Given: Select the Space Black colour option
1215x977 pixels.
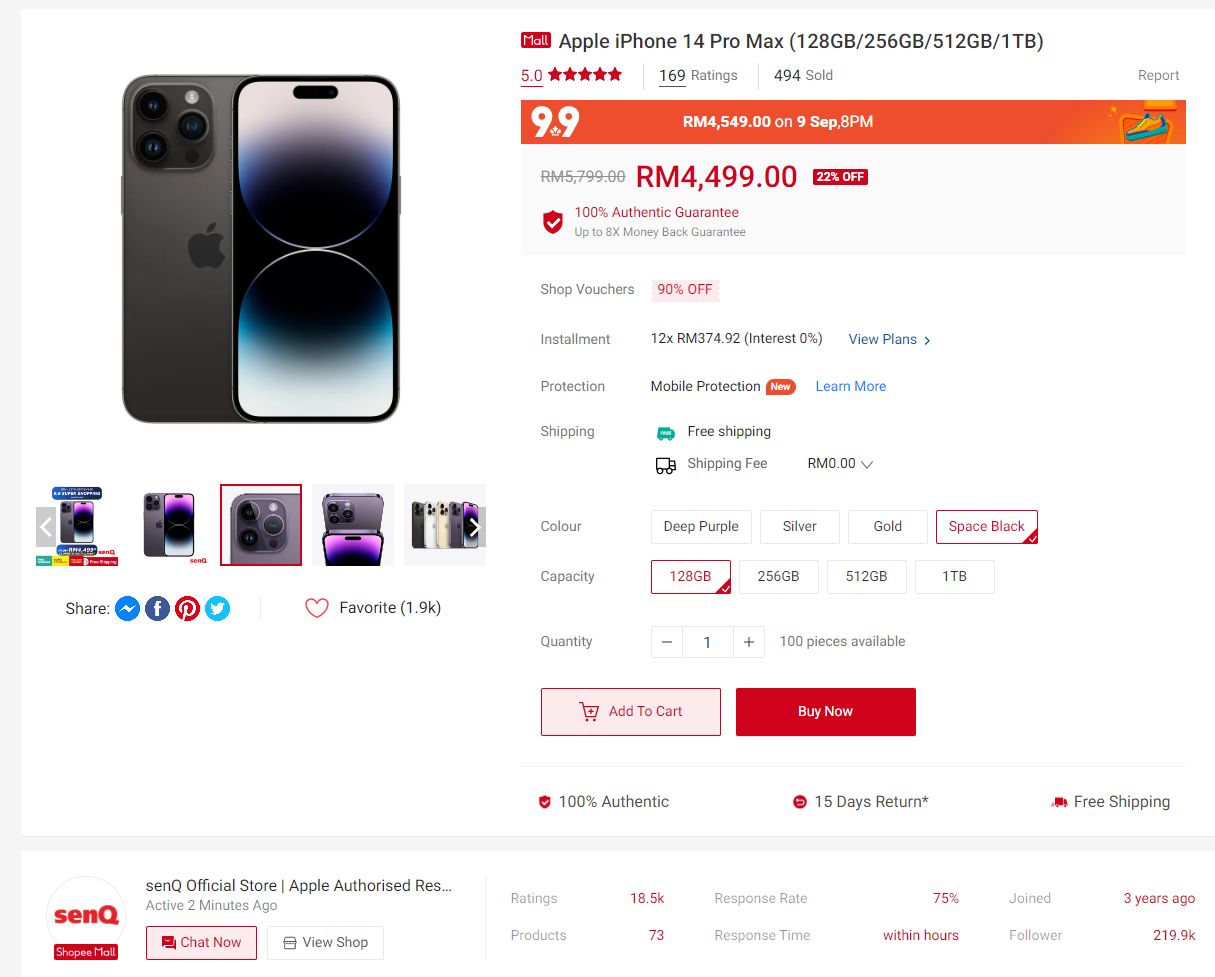Looking at the screenshot, I should 987,526.
